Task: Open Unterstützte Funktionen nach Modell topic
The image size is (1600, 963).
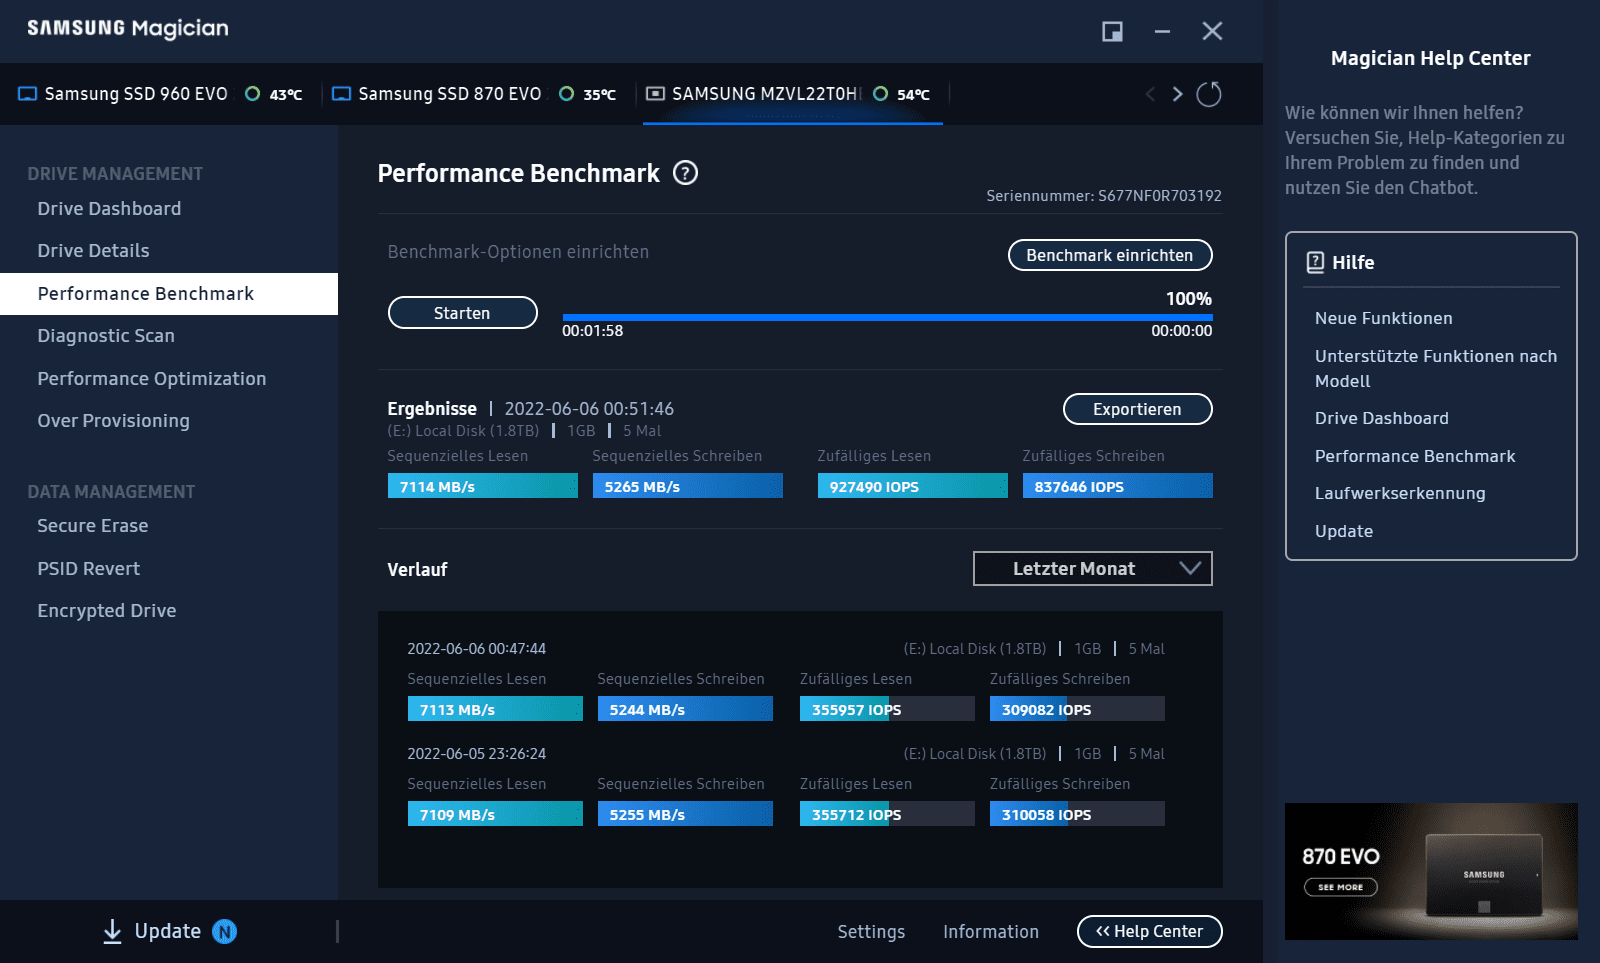Action: (1436, 369)
